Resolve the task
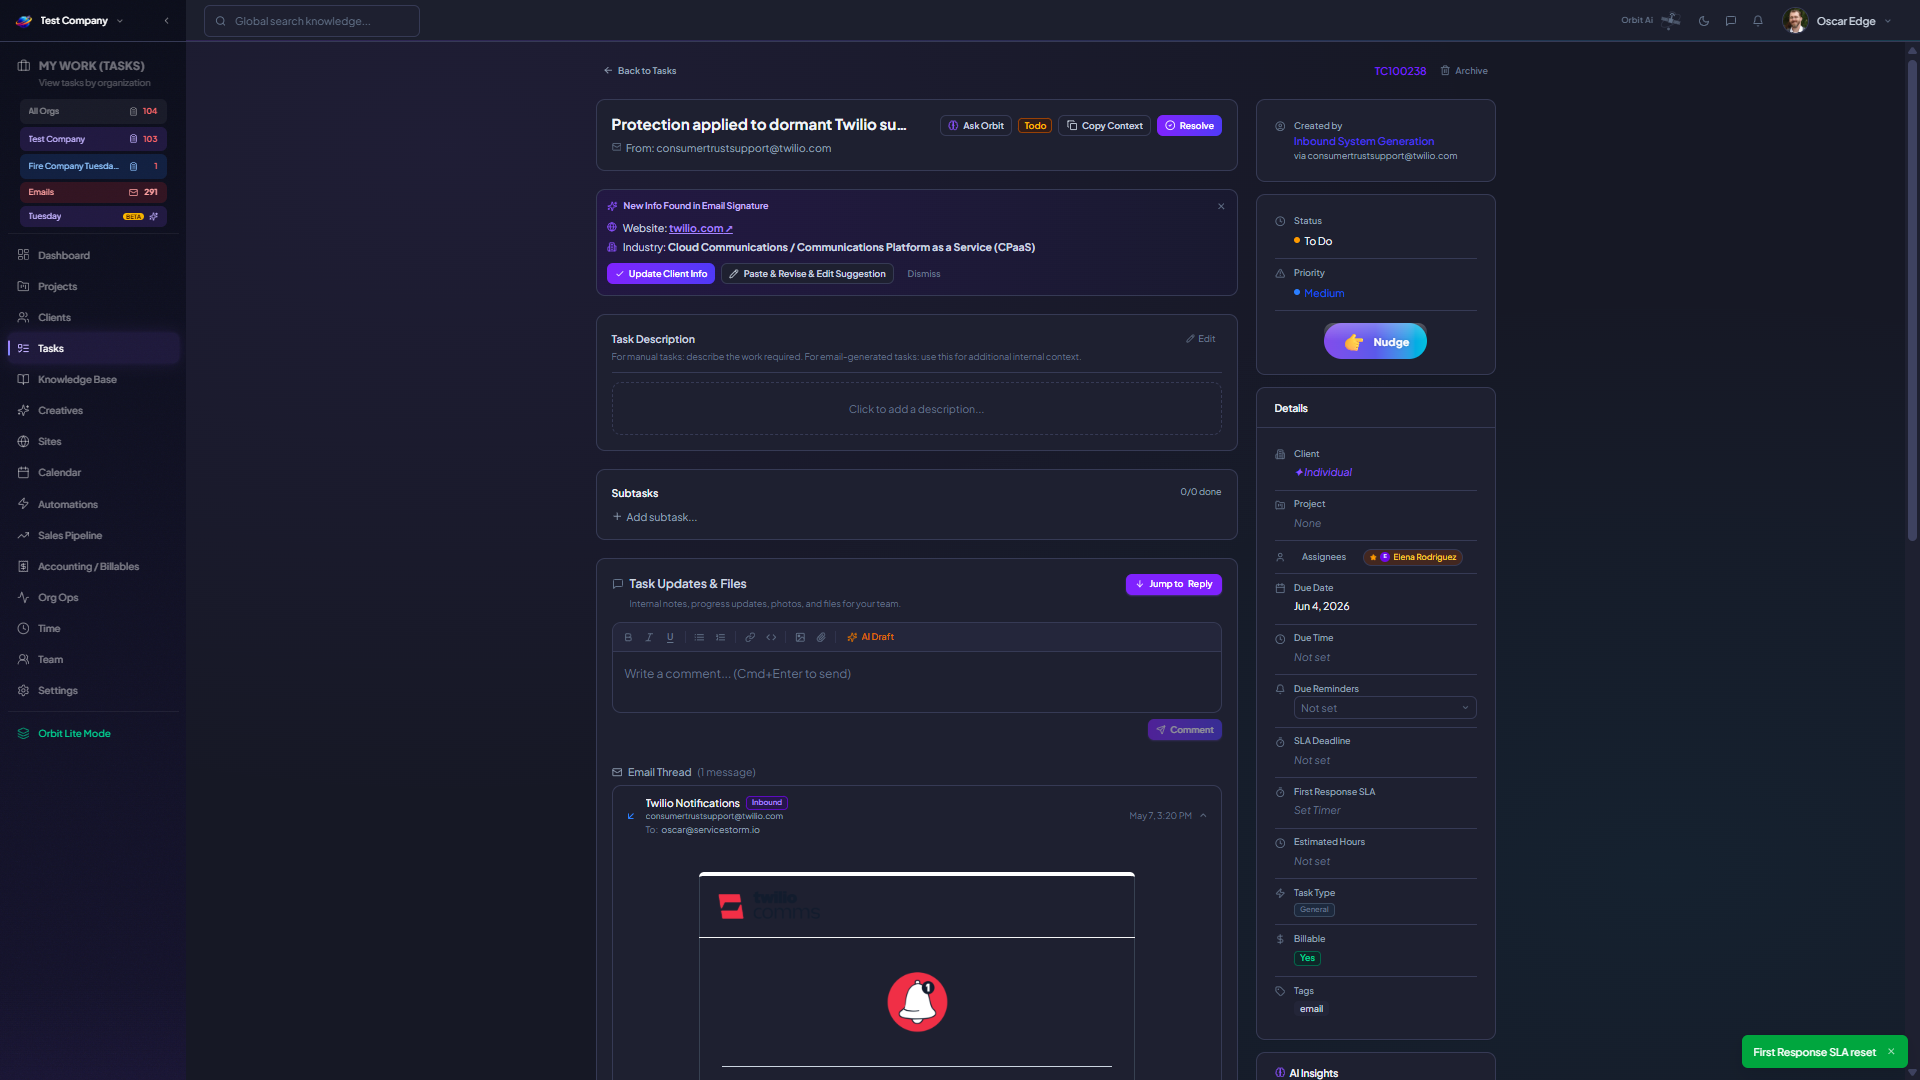The height and width of the screenshot is (1080, 1920). [x=1189, y=126]
